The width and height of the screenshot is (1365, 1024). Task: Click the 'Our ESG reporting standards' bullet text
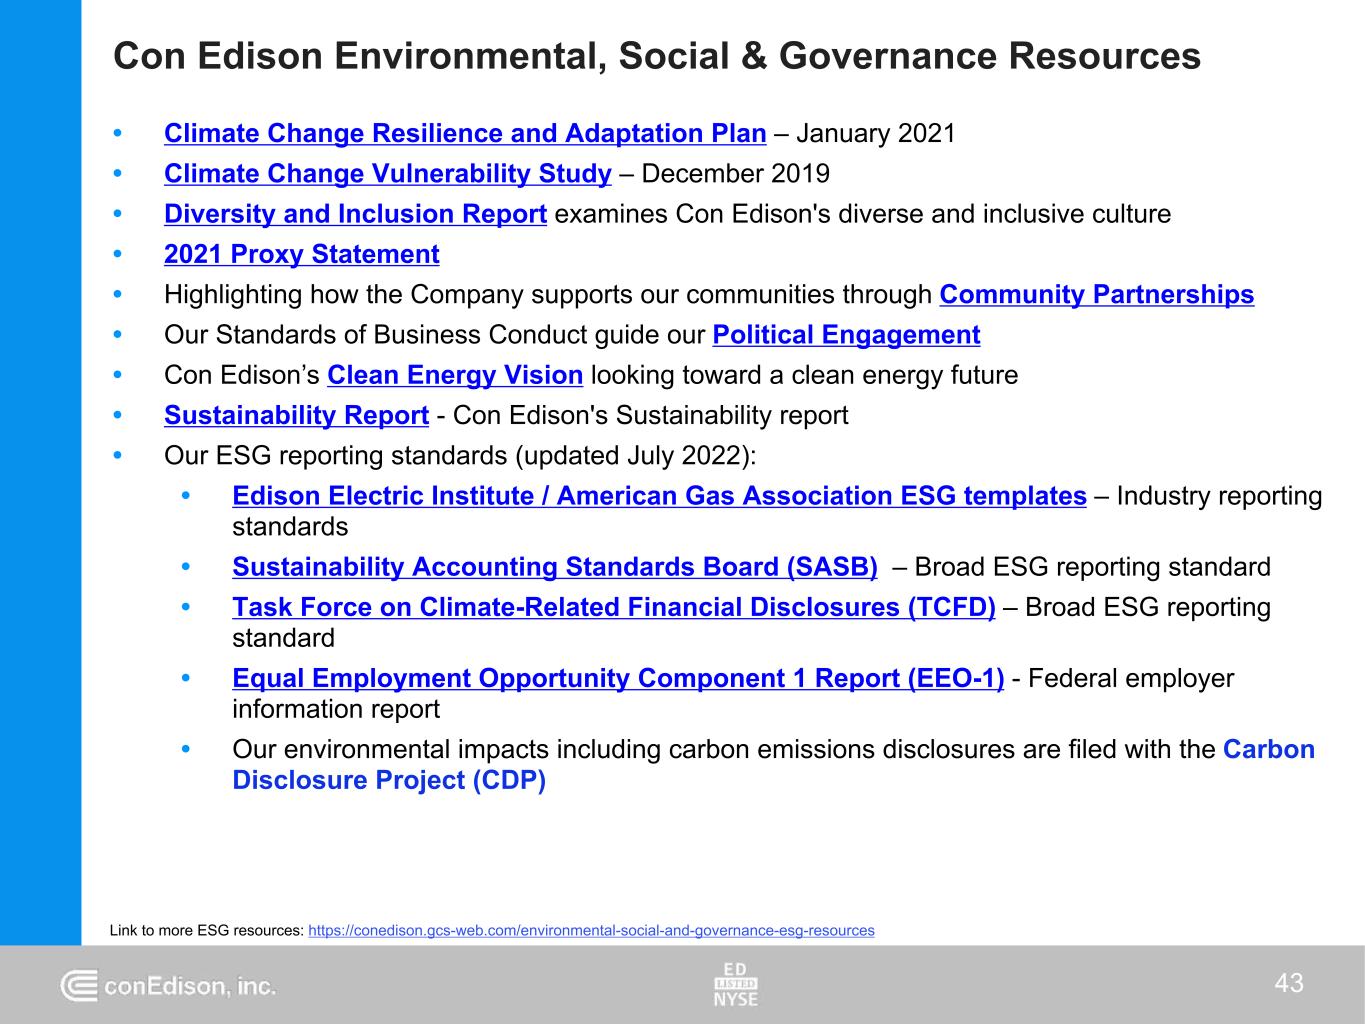coord(460,456)
